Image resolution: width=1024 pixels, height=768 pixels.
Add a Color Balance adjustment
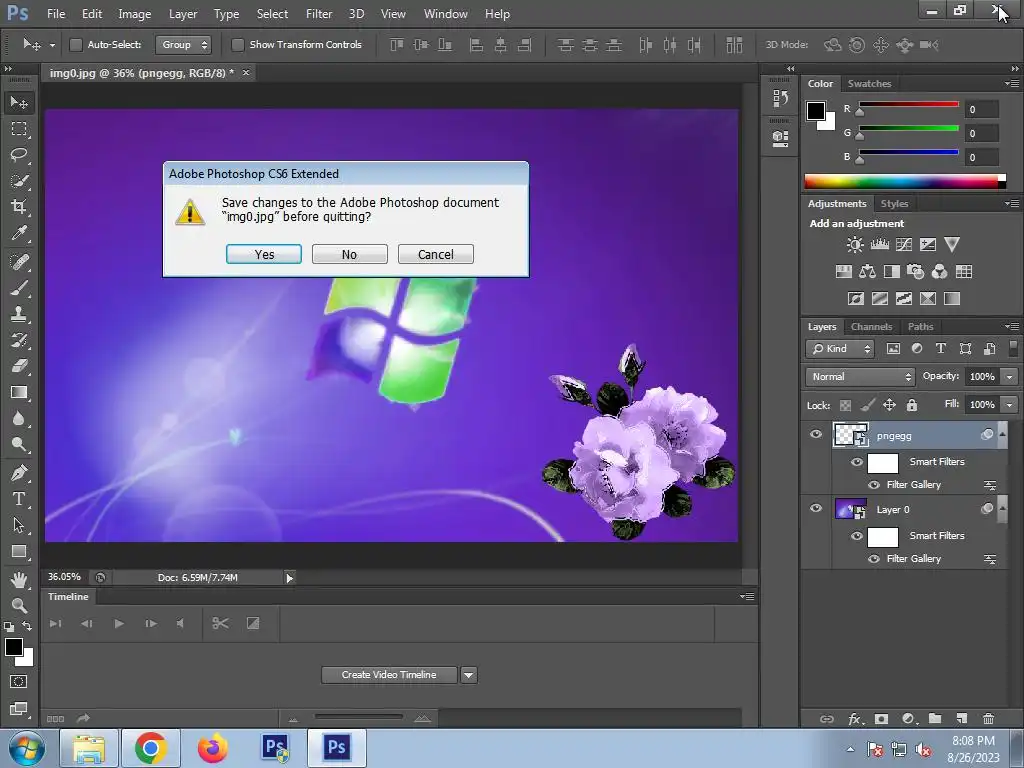click(x=868, y=272)
